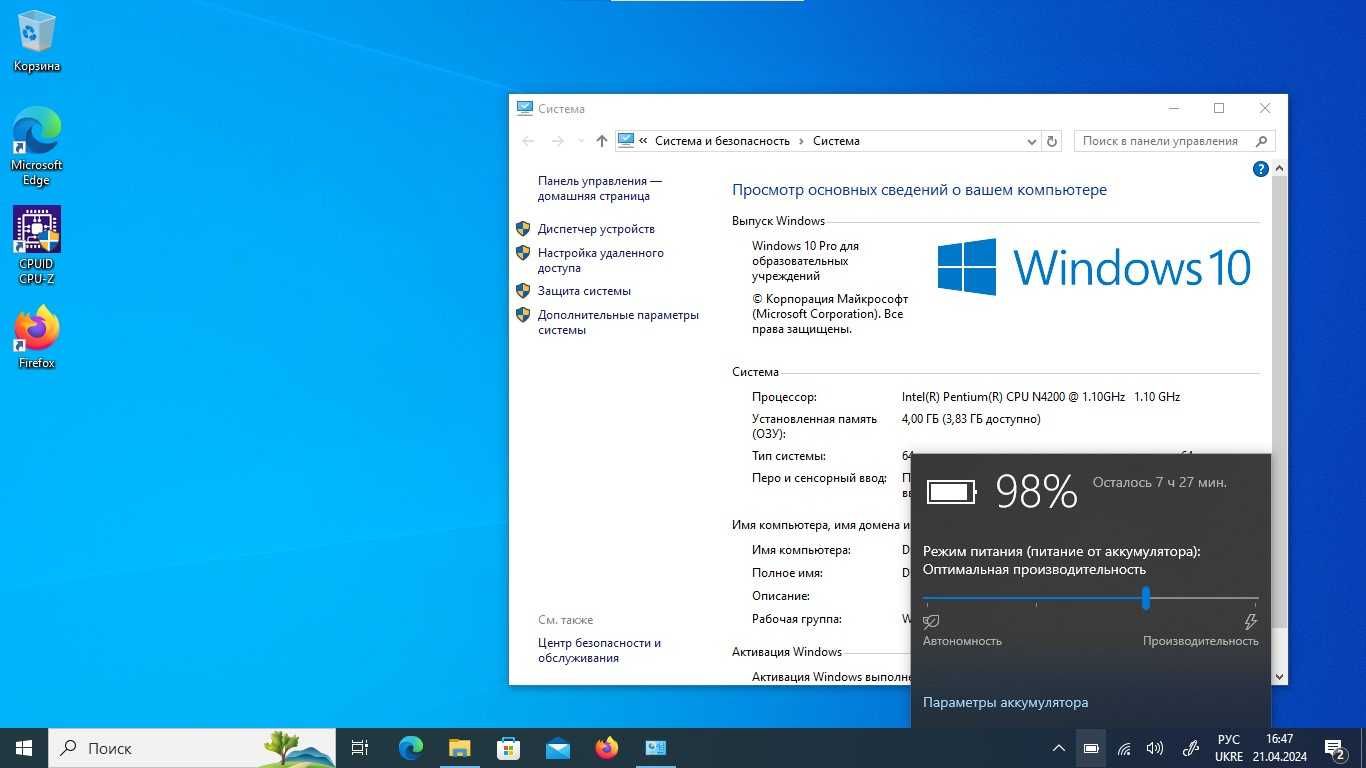1366x768 pixels.
Task: Click the forward navigation arrow
Action: 558,141
